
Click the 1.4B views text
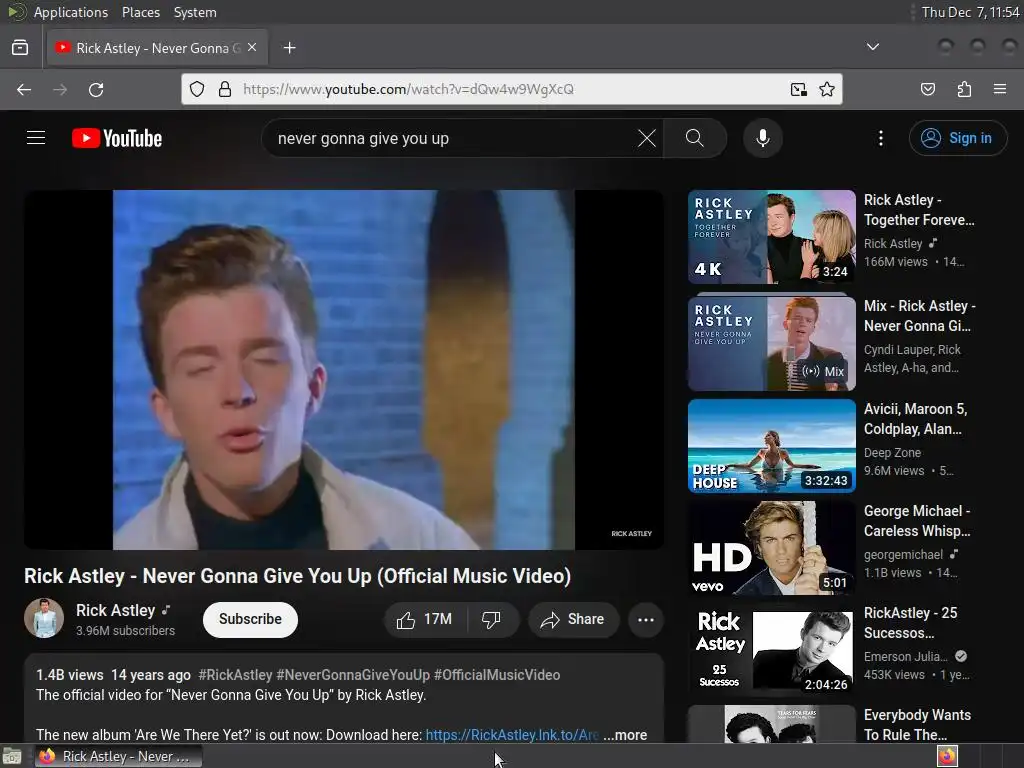coord(69,675)
